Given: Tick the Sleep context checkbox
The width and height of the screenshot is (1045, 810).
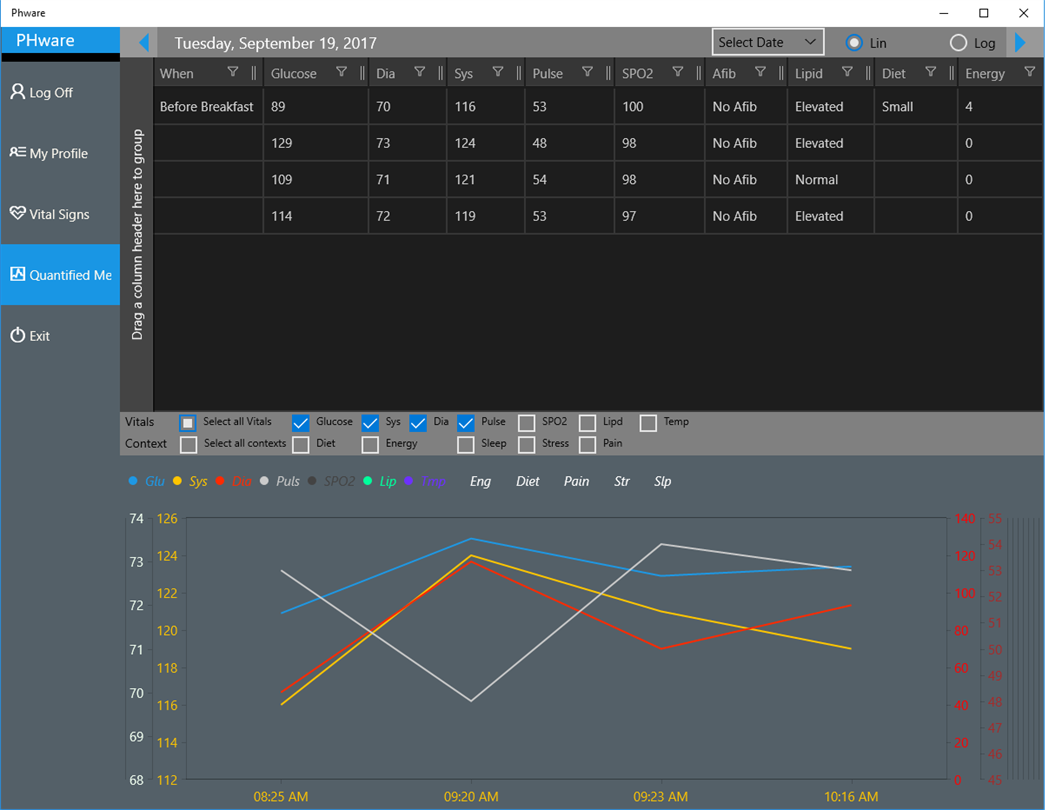Looking at the screenshot, I should [x=466, y=444].
